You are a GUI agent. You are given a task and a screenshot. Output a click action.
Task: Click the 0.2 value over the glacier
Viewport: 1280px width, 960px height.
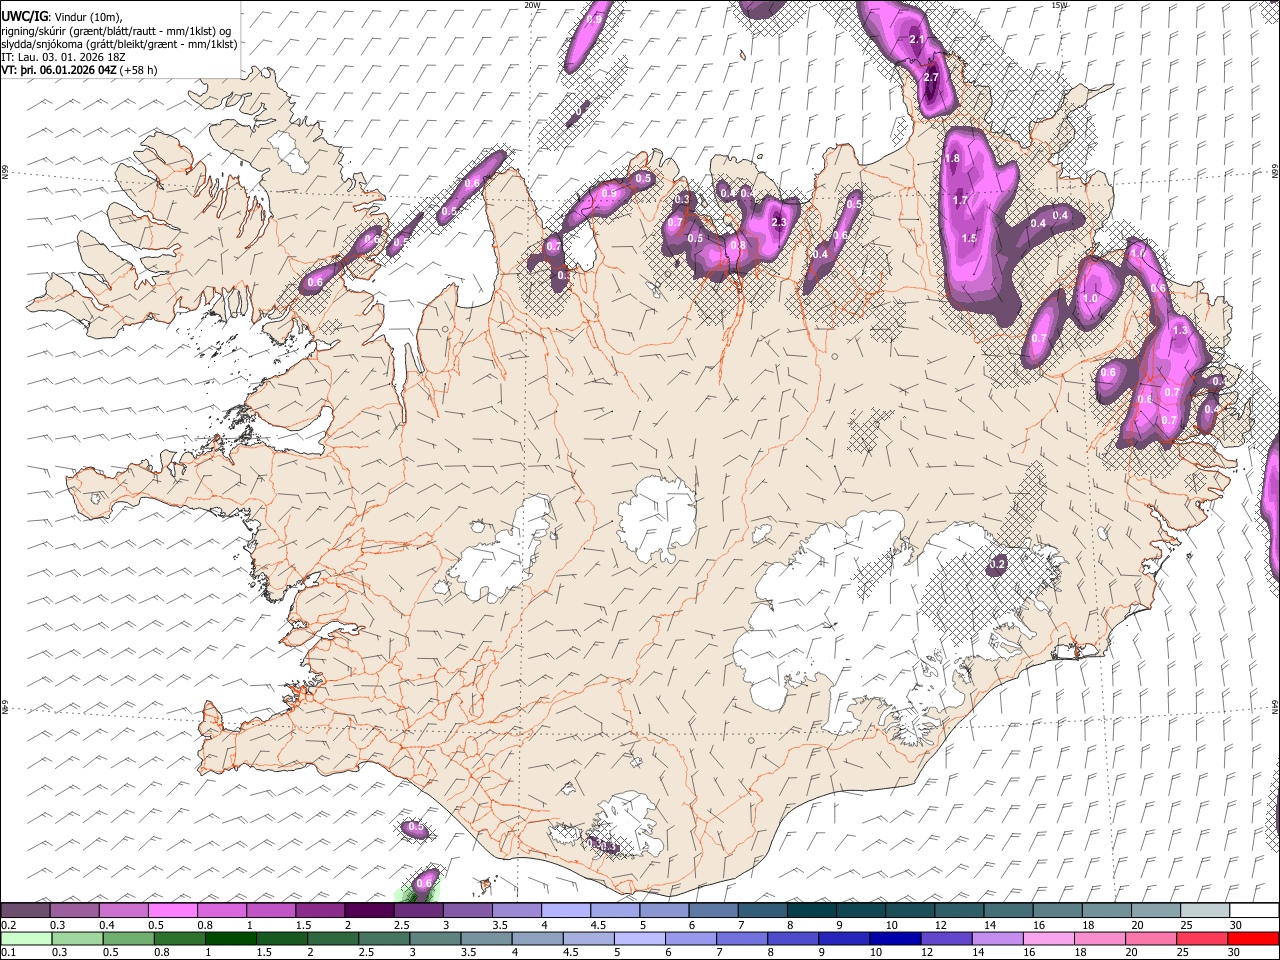pos(996,565)
